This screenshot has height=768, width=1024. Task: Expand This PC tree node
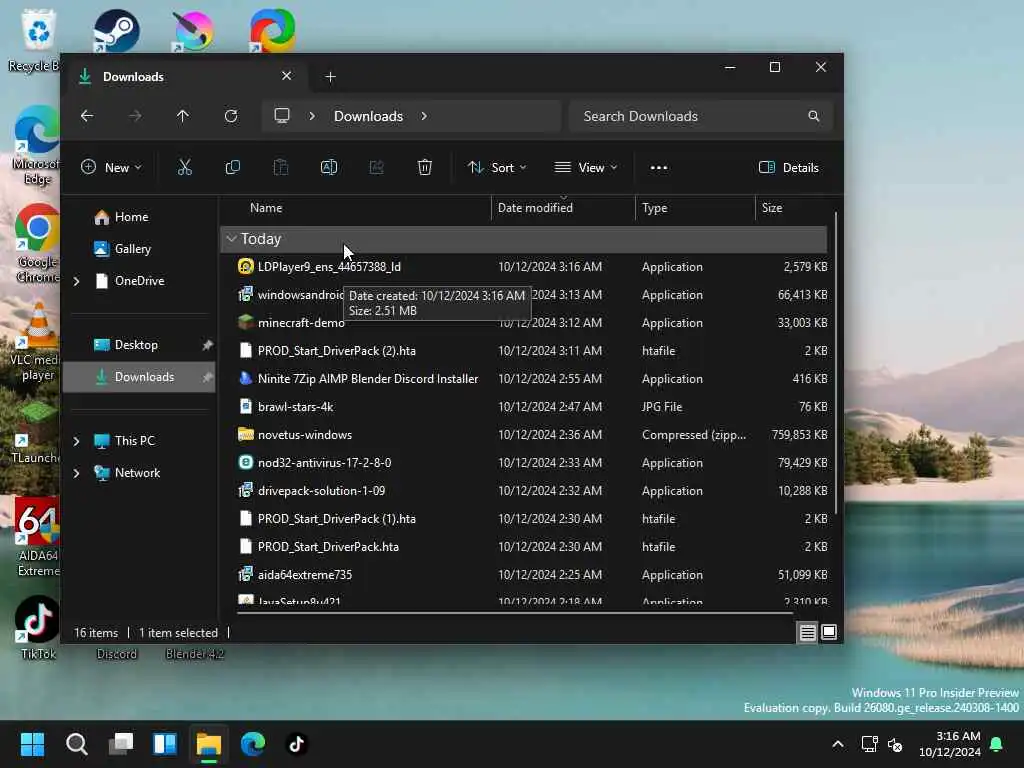(76, 441)
